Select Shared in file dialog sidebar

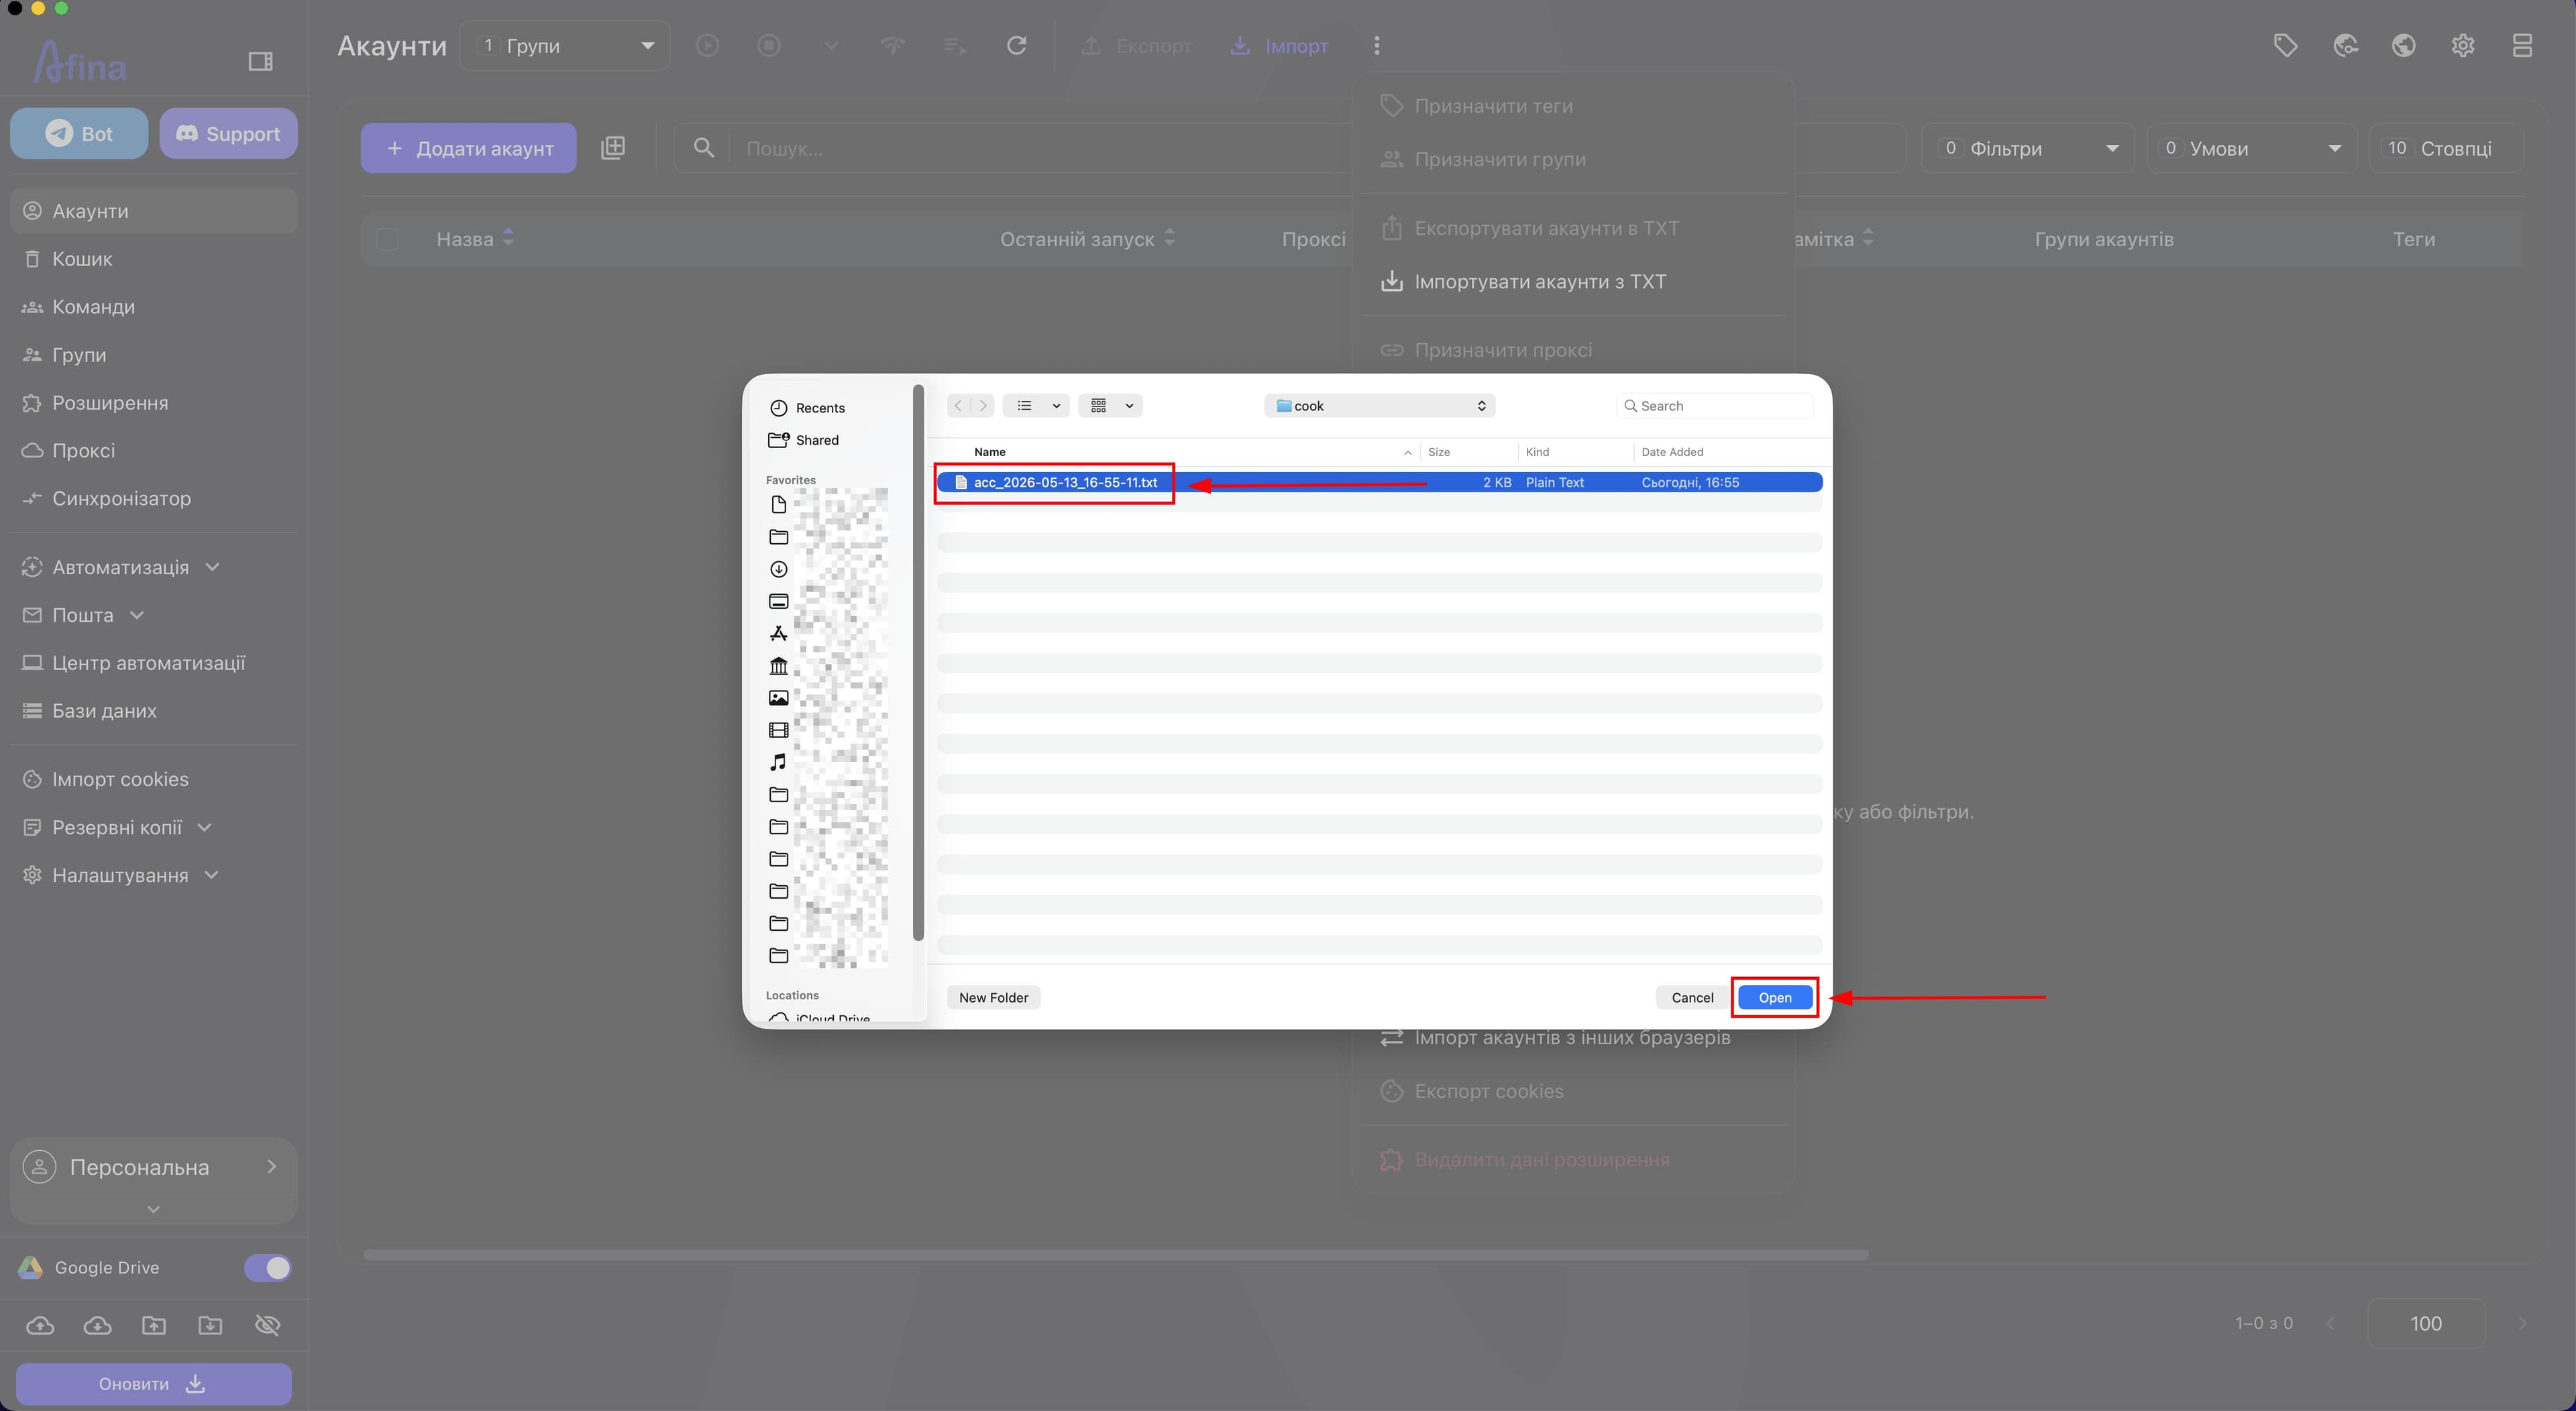point(816,440)
